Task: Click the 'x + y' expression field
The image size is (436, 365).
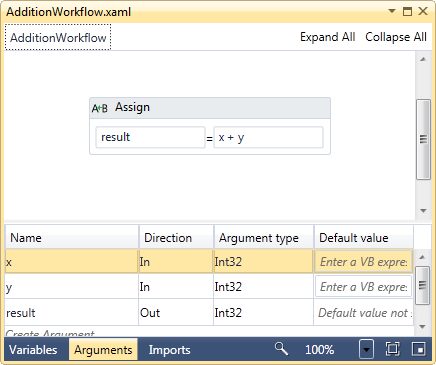Action: [268, 137]
